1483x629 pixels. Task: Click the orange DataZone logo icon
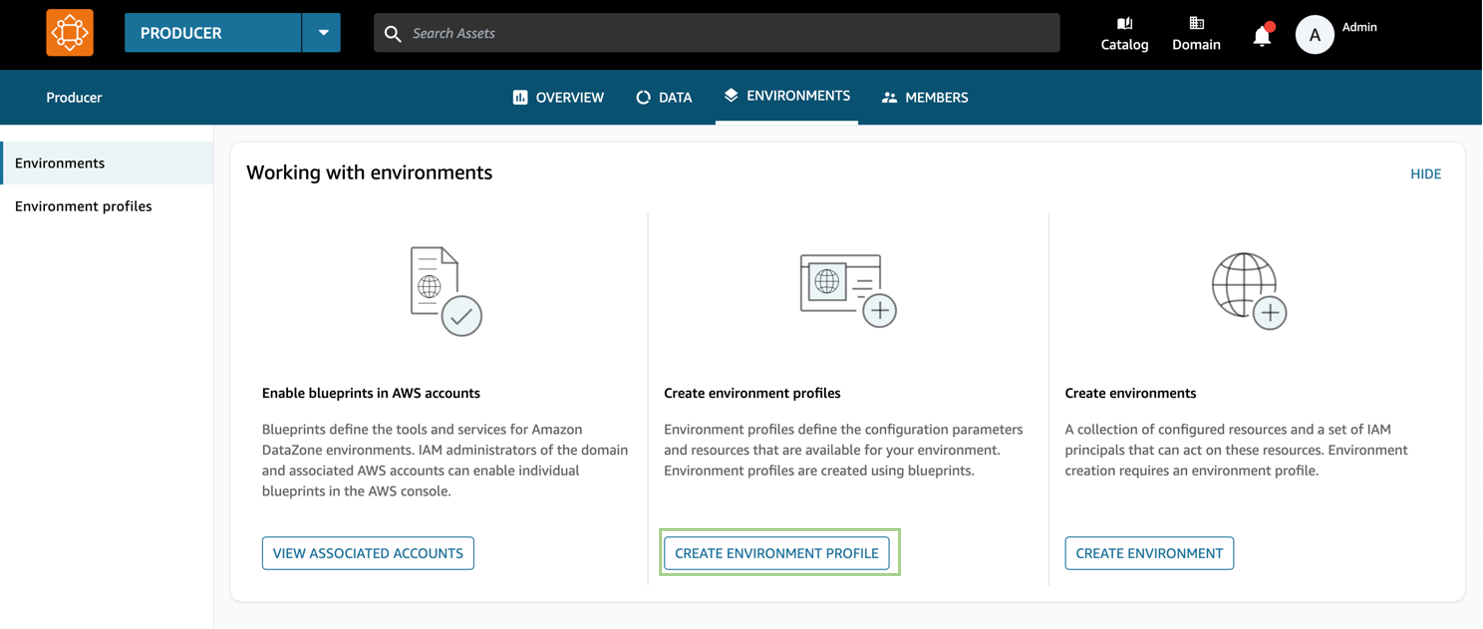point(70,33)
